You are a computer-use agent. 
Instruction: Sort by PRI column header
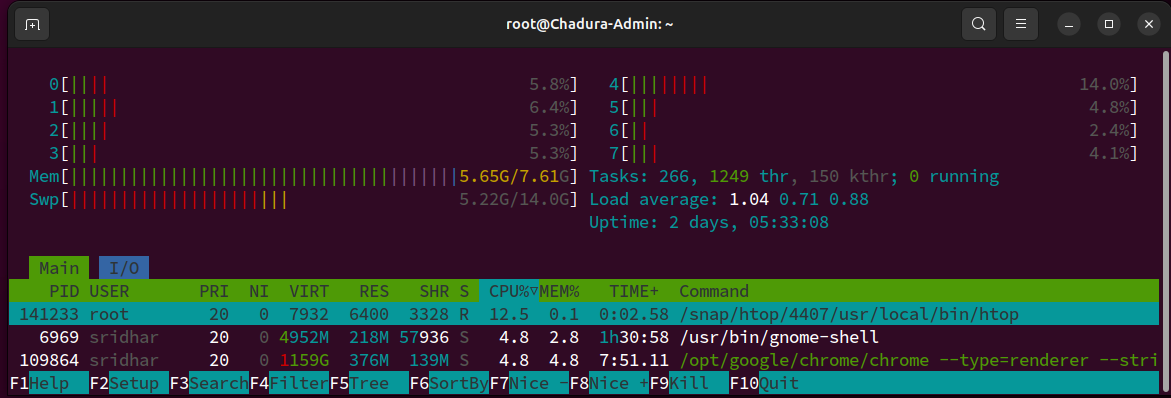pyautogui.click(x=214, y=291)
